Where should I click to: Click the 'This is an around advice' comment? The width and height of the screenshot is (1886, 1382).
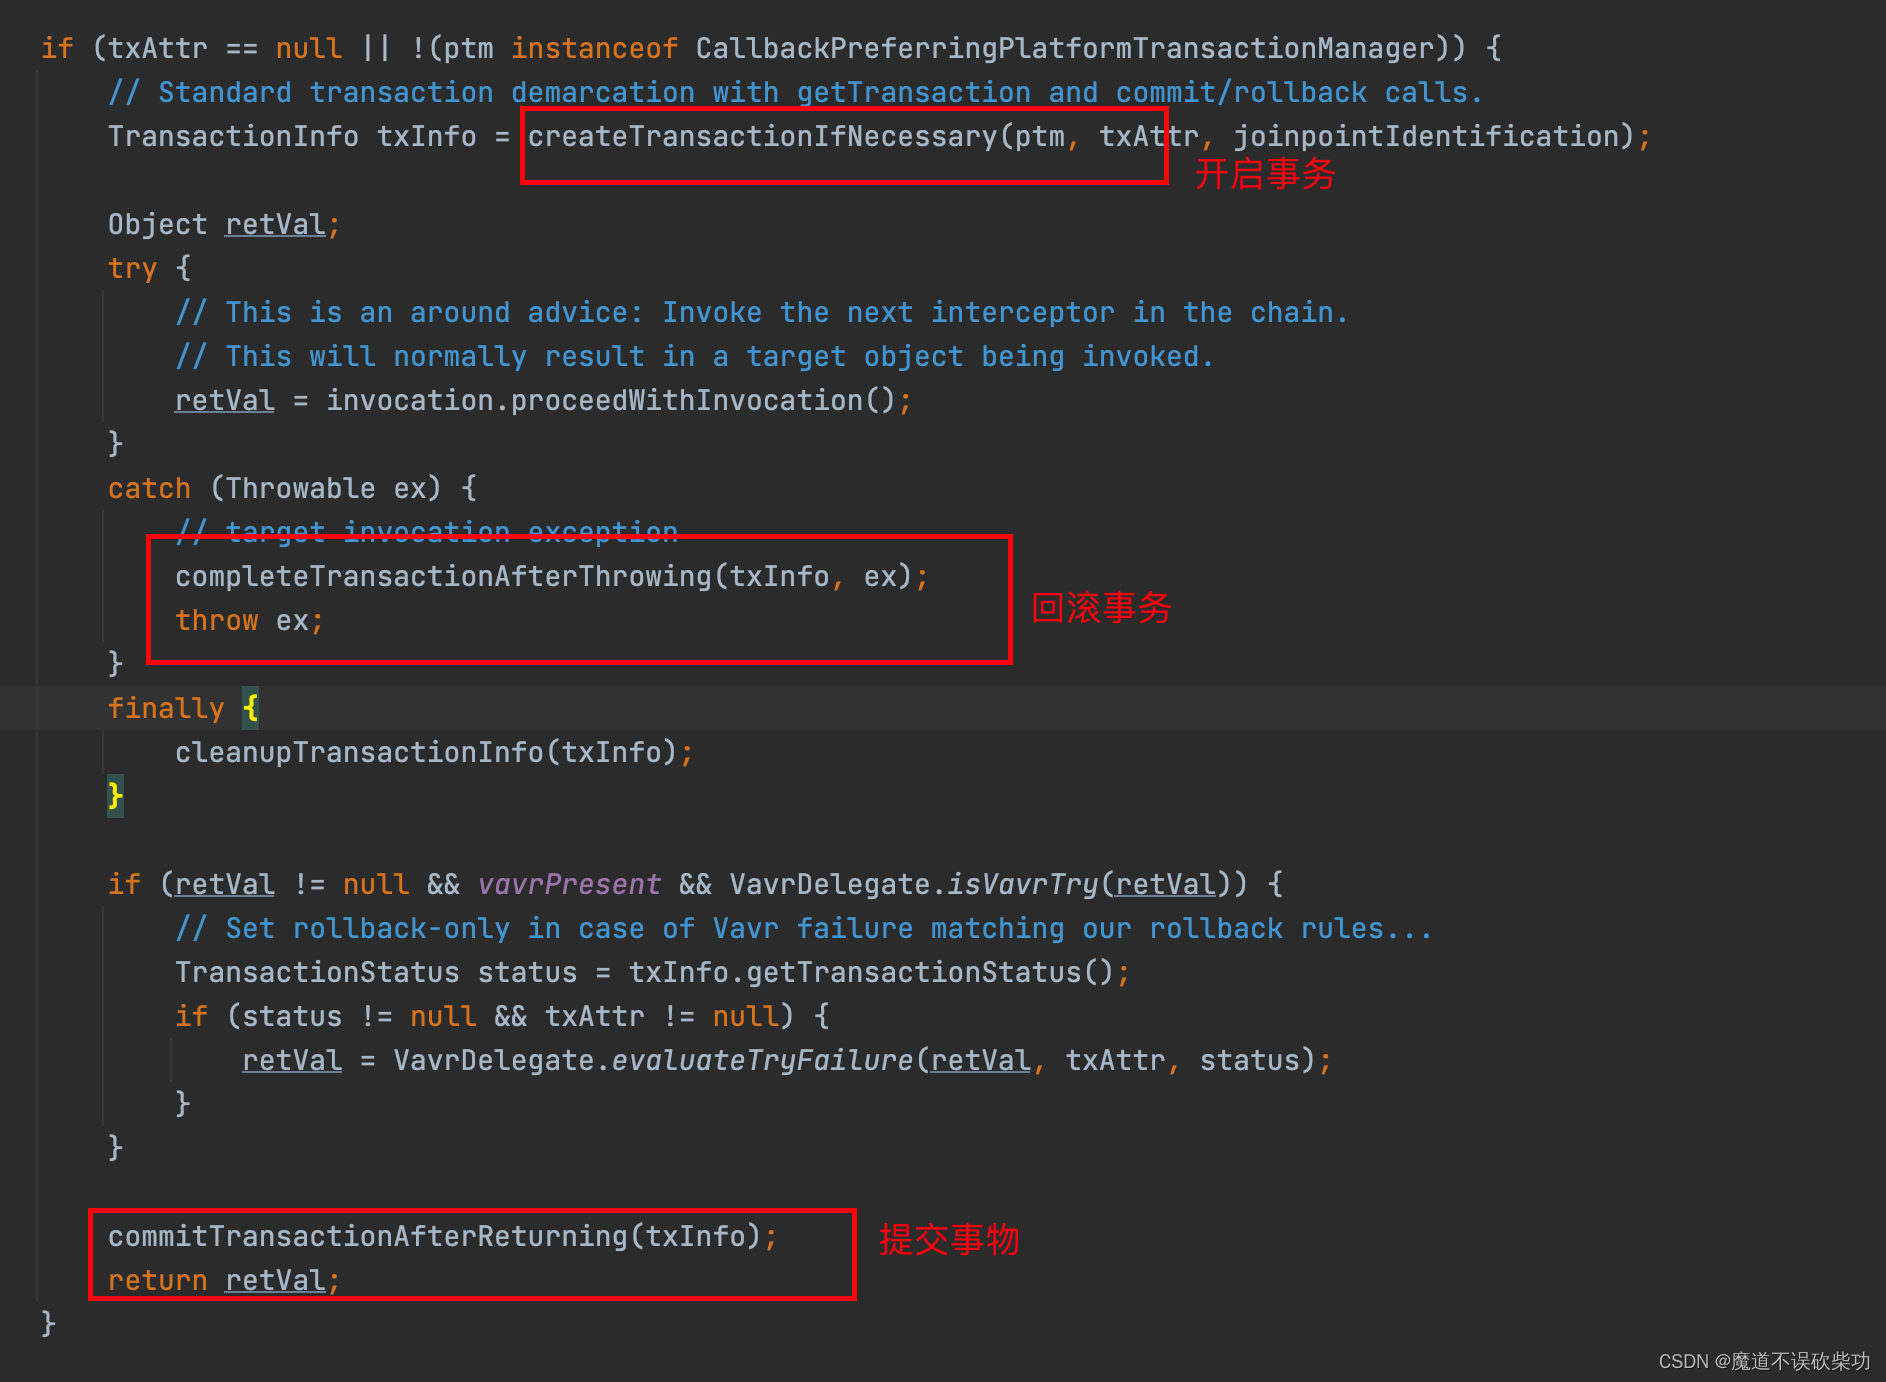(x=762, y=312)
